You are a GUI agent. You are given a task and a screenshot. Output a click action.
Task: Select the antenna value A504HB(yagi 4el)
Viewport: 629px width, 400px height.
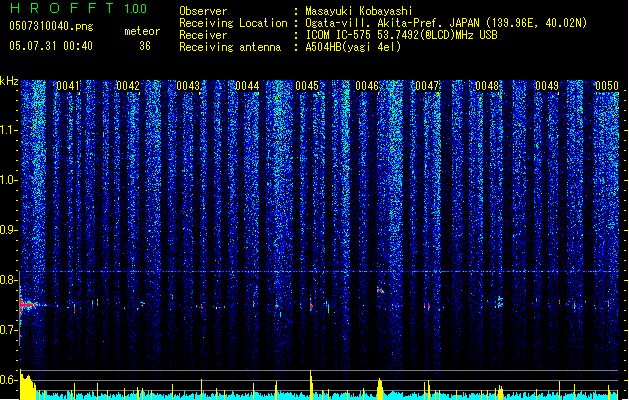[x=353, y=47]
